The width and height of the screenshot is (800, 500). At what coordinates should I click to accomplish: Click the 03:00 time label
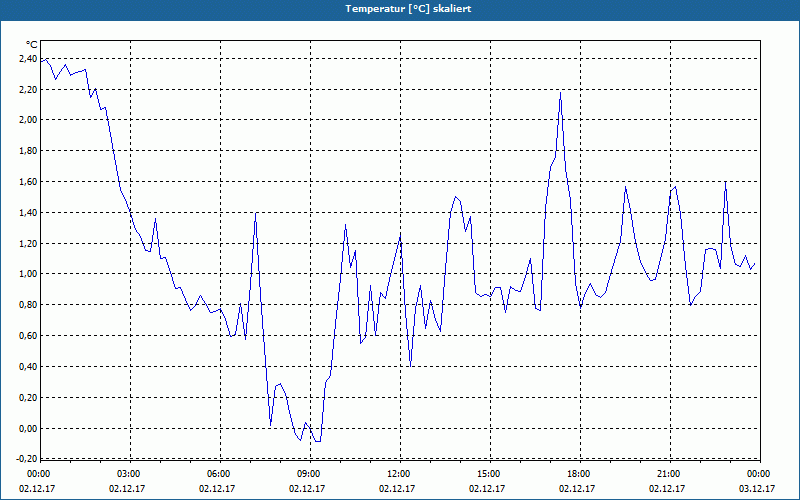(x=127, y=474)
